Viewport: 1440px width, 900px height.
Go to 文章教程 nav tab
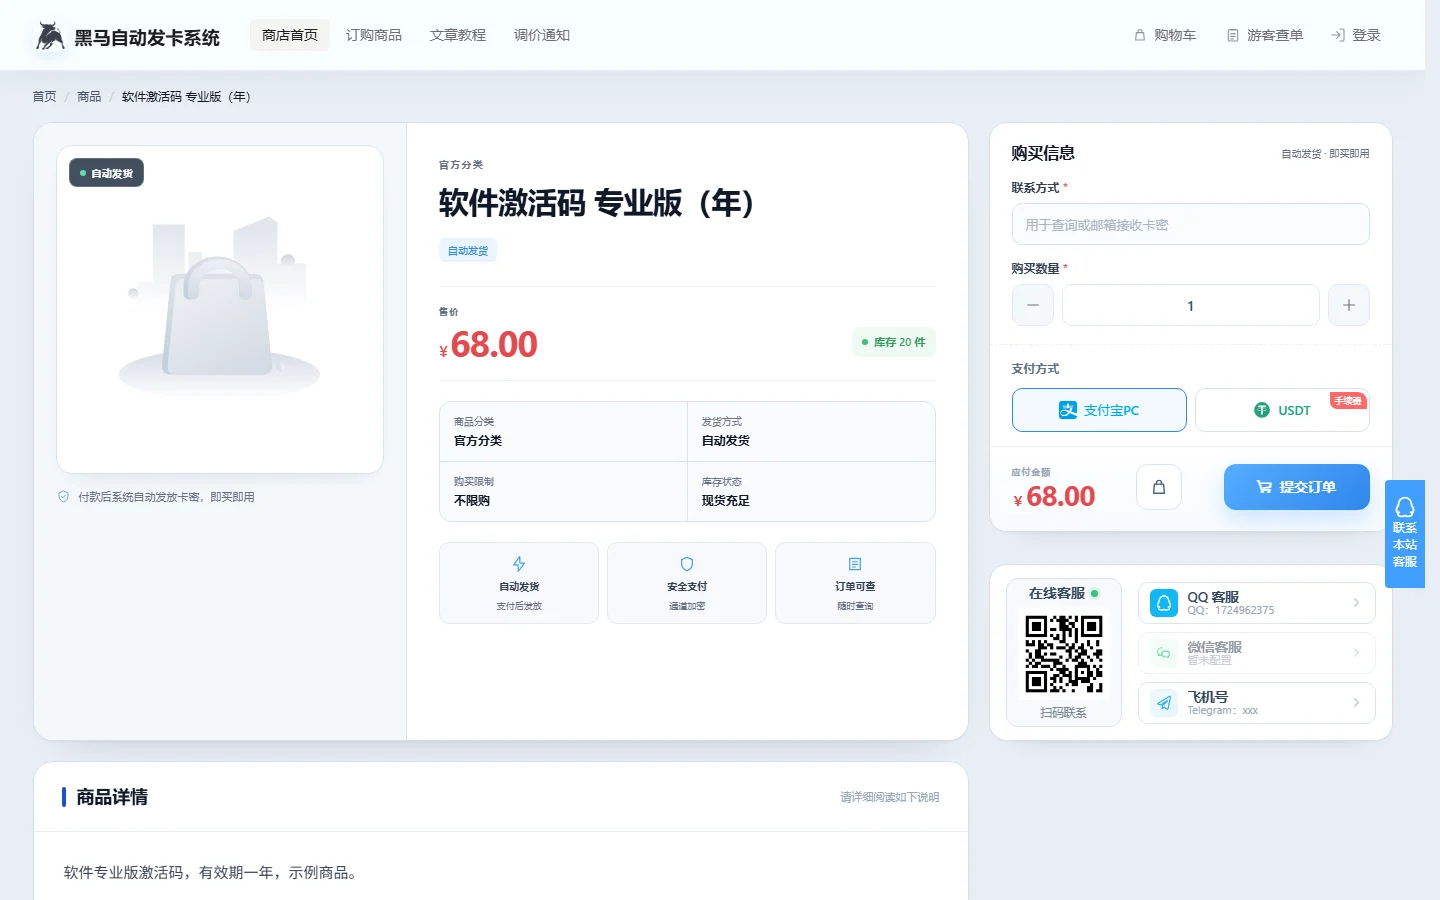[458, 35]
